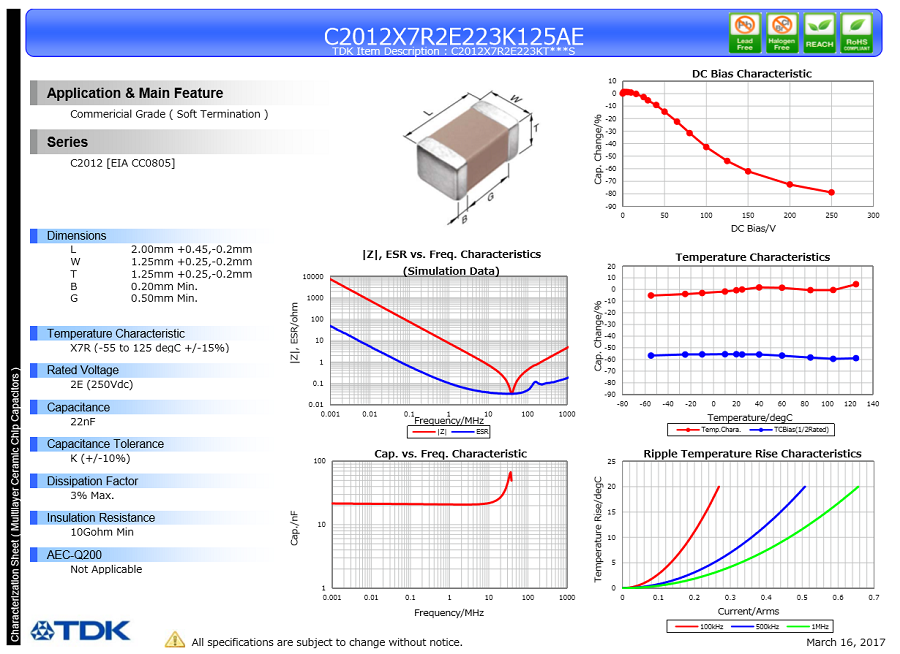
Task: Click the W dimension value 1.25mm +0.25,-0.2mm
Action: (x=191, y=262)
